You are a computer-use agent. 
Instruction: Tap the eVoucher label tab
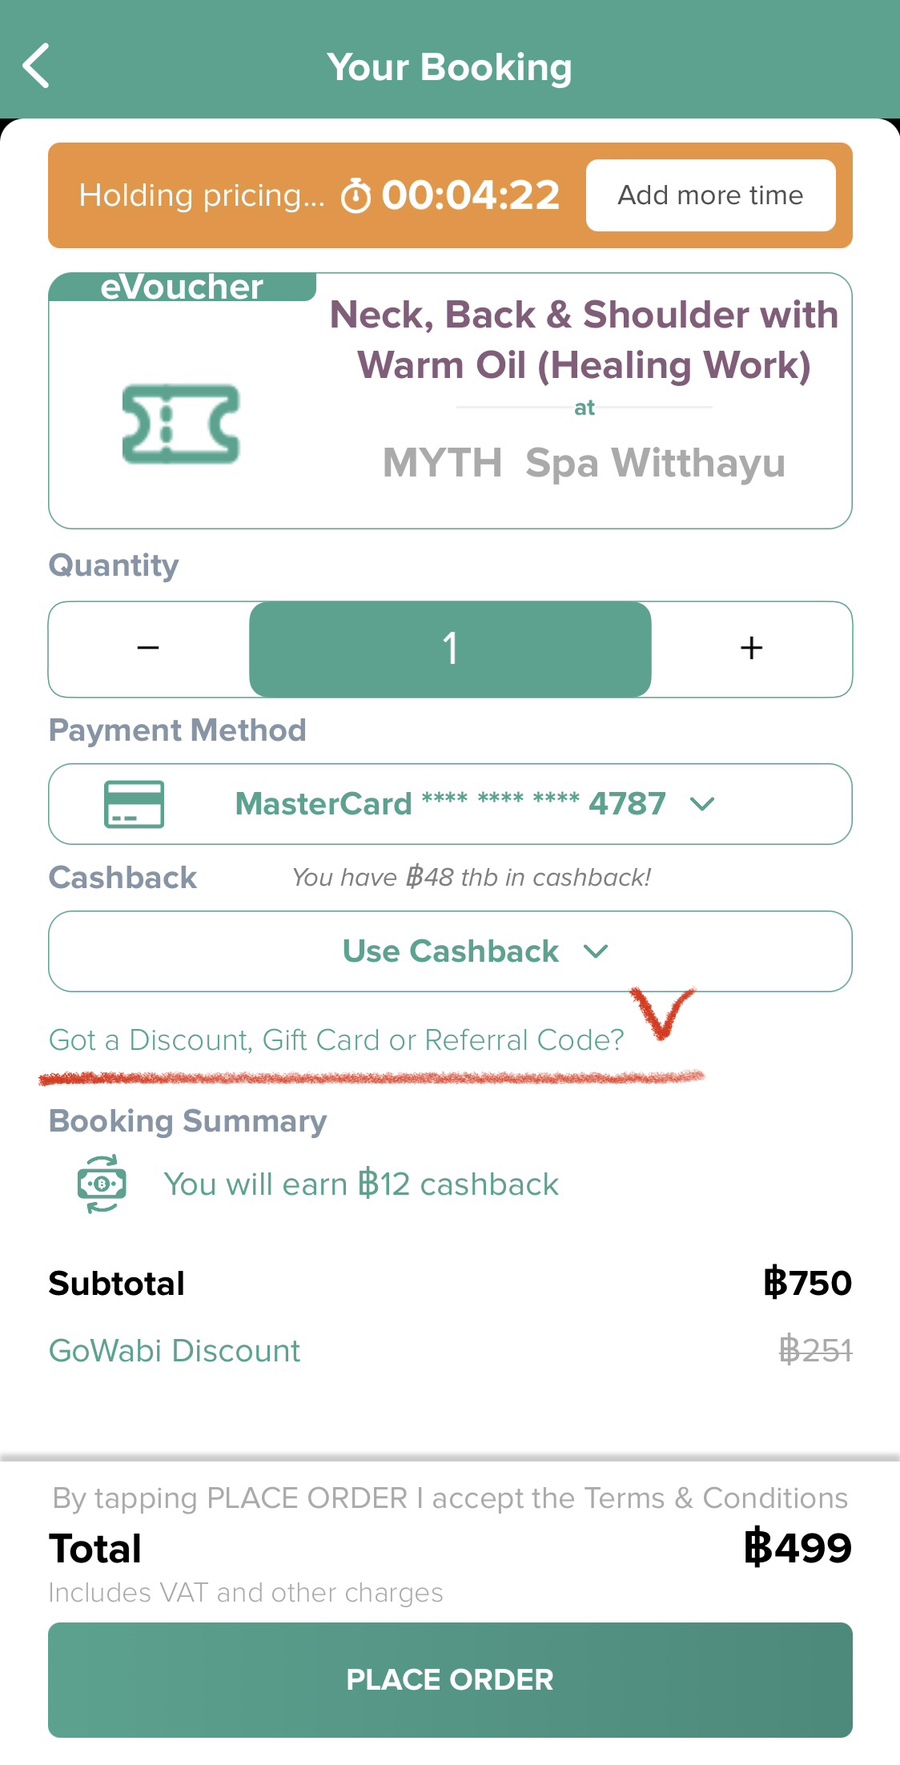[182, 287]
